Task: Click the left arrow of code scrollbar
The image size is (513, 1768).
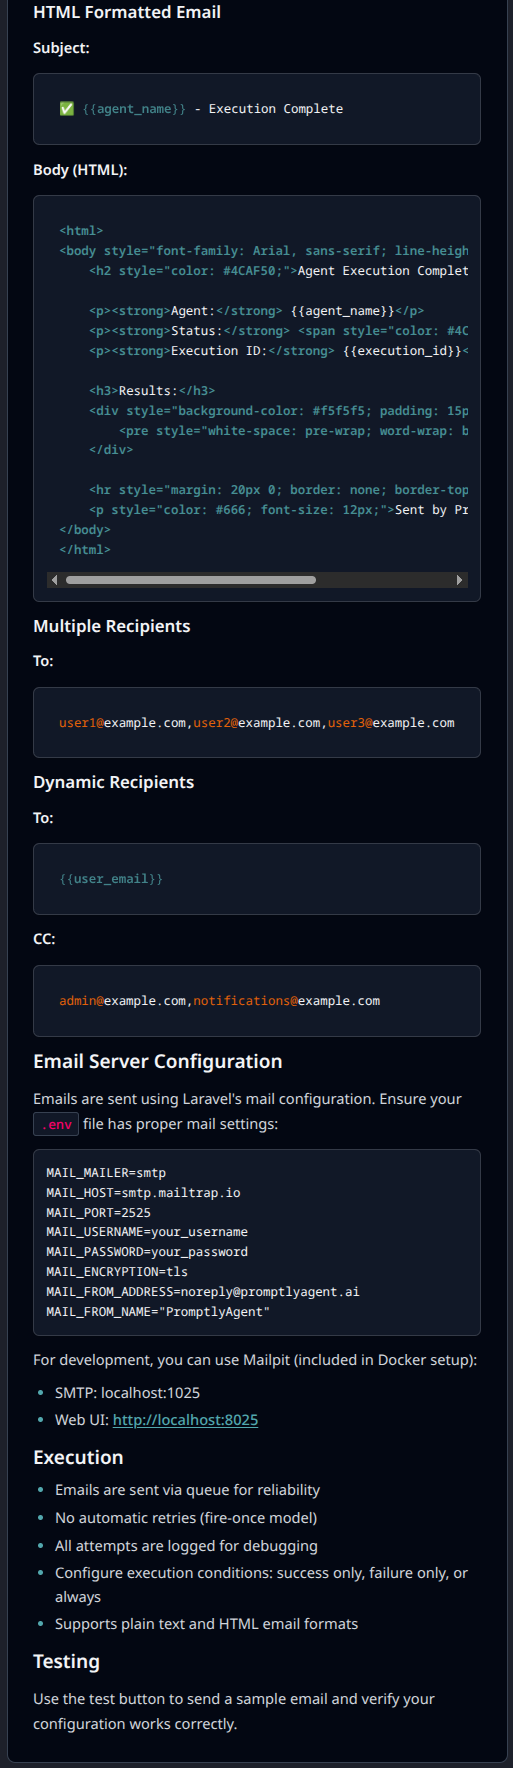Action: pos(54,580)
